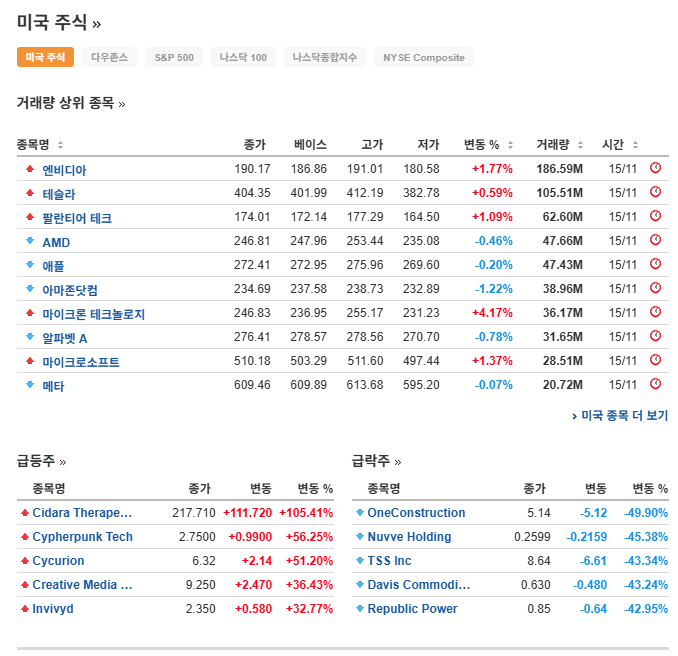The width and height of the screenshot is (678, 656).
Task: Switch to the S&P 500 tab
Action: pyautogui.click(x=174, y=57)
